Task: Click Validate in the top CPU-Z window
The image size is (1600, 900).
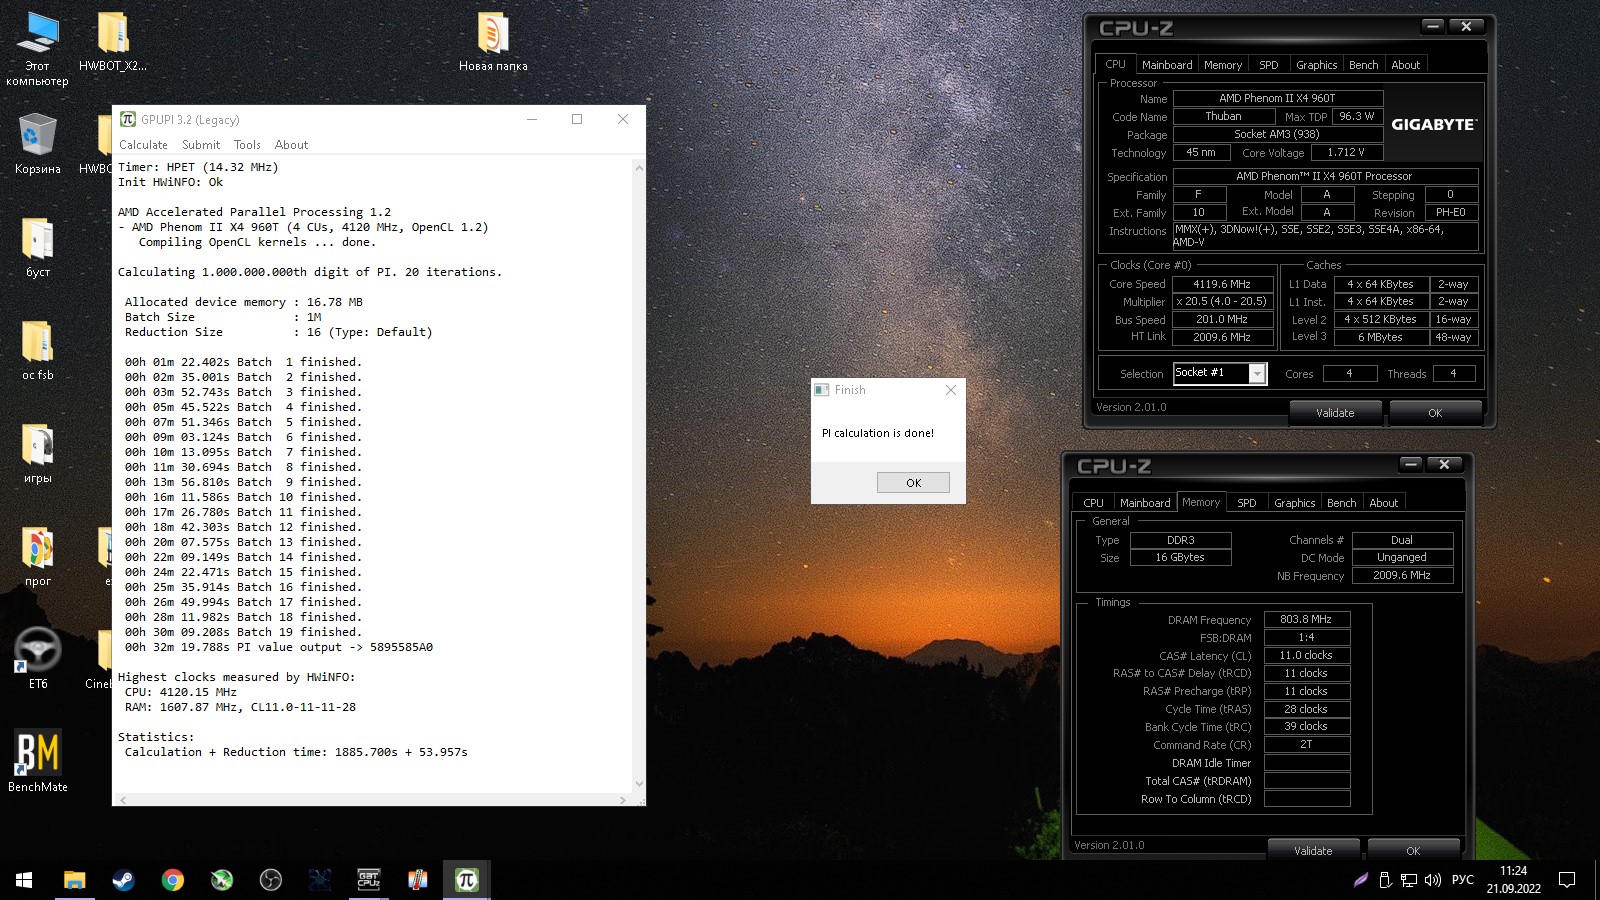Action: [x=1335, y=413]
